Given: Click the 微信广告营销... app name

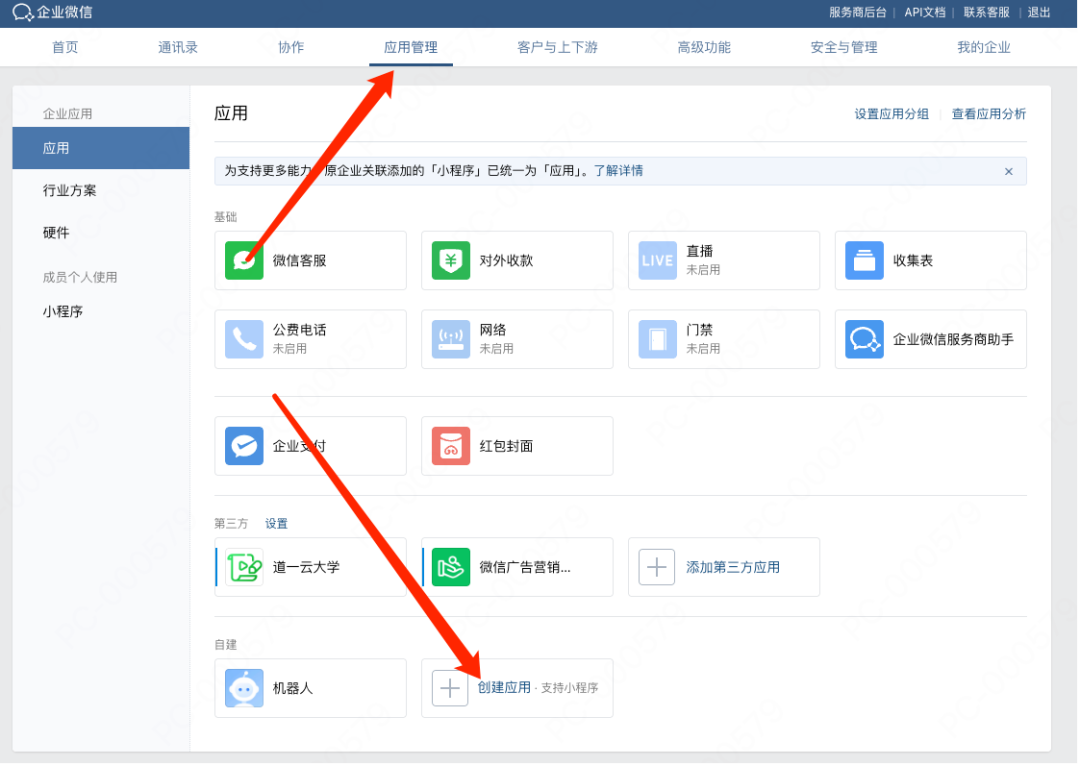Looking at the screenshot, I should tap(525, 567).
